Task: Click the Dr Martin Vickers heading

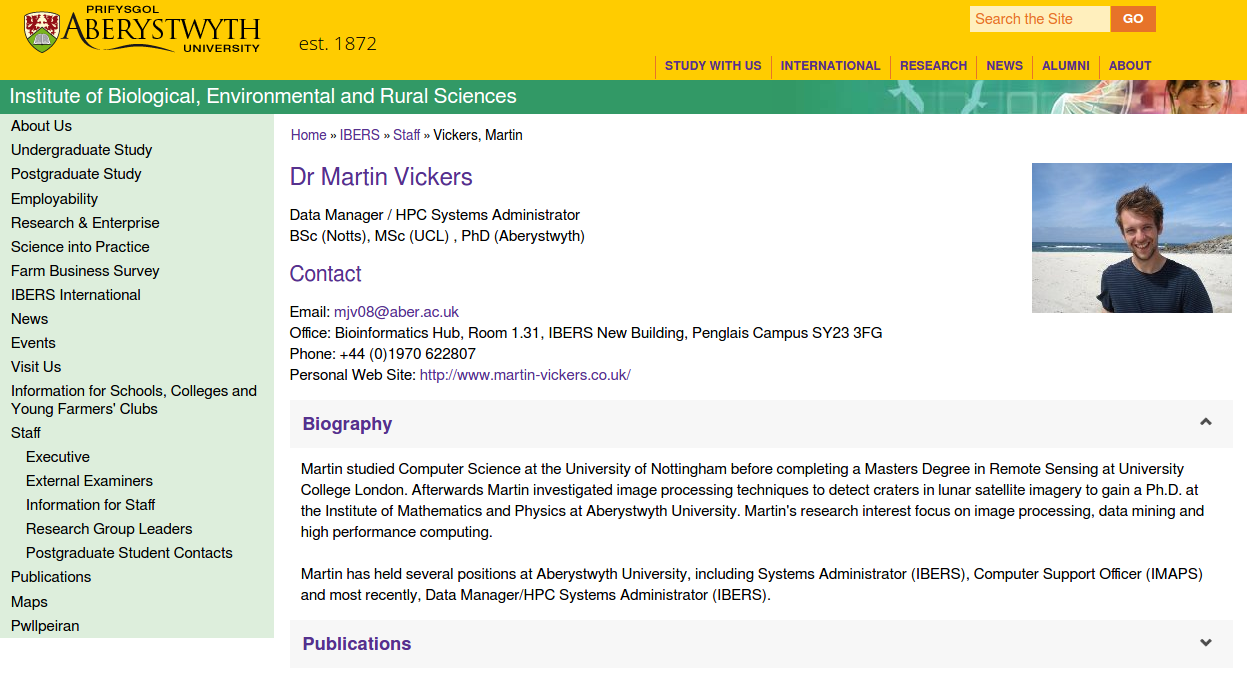Action: (x=381, y=177)
